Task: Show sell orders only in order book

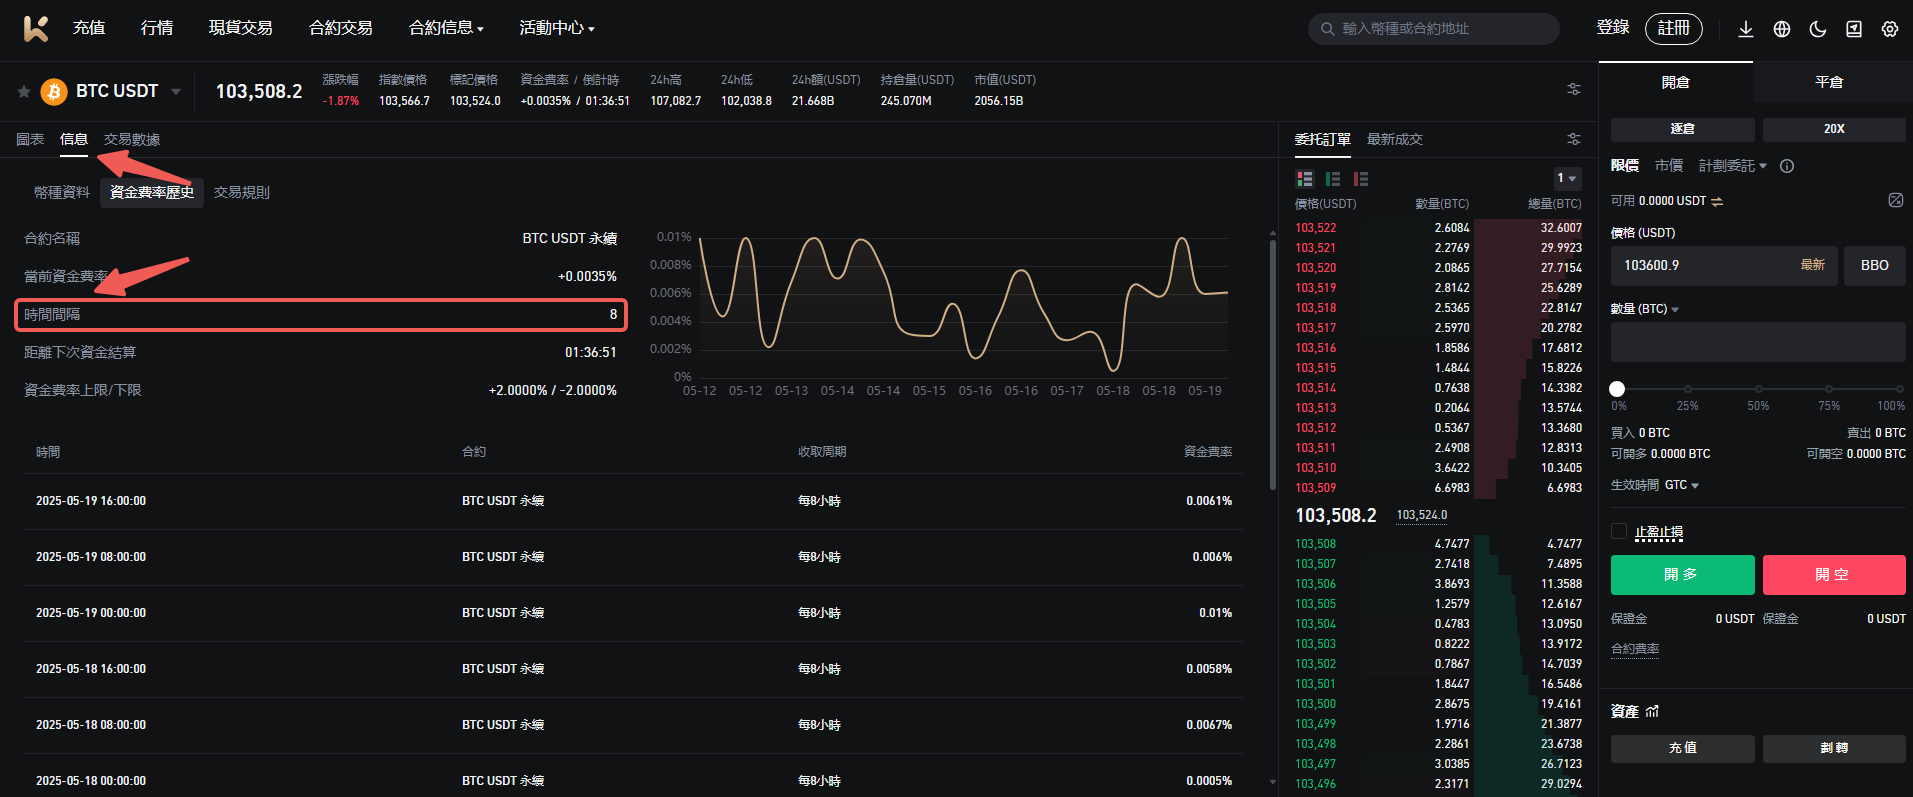Action: tap(1360, 179)
